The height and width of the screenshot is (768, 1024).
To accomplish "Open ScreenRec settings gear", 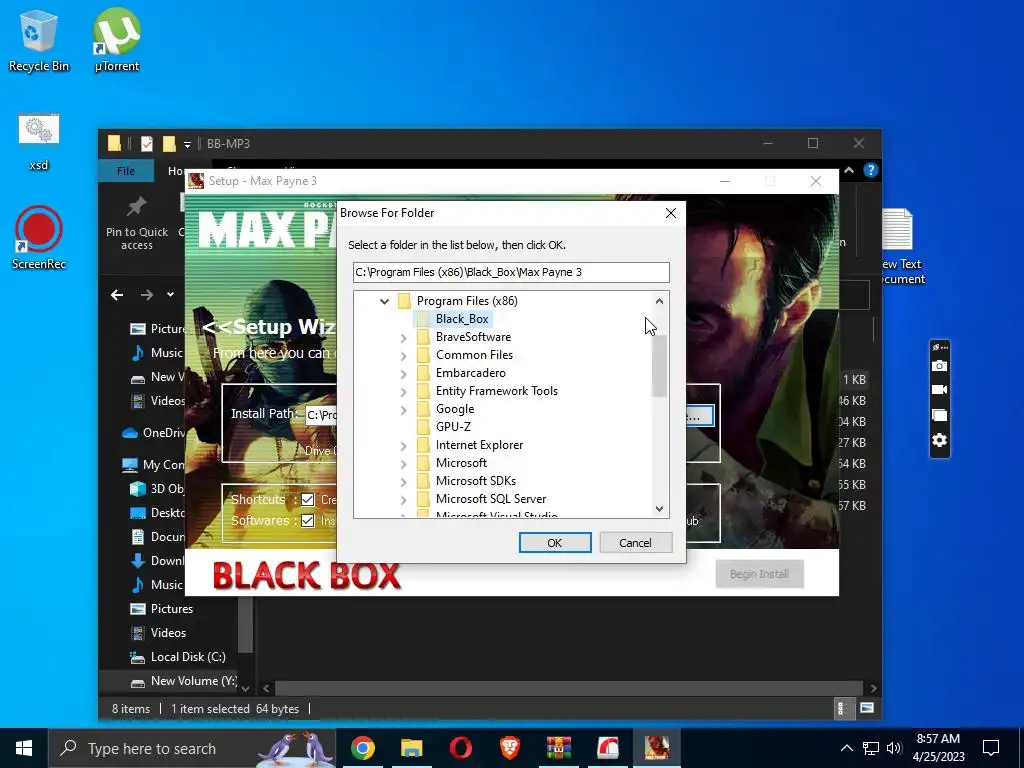I will (x=939, y=440).
